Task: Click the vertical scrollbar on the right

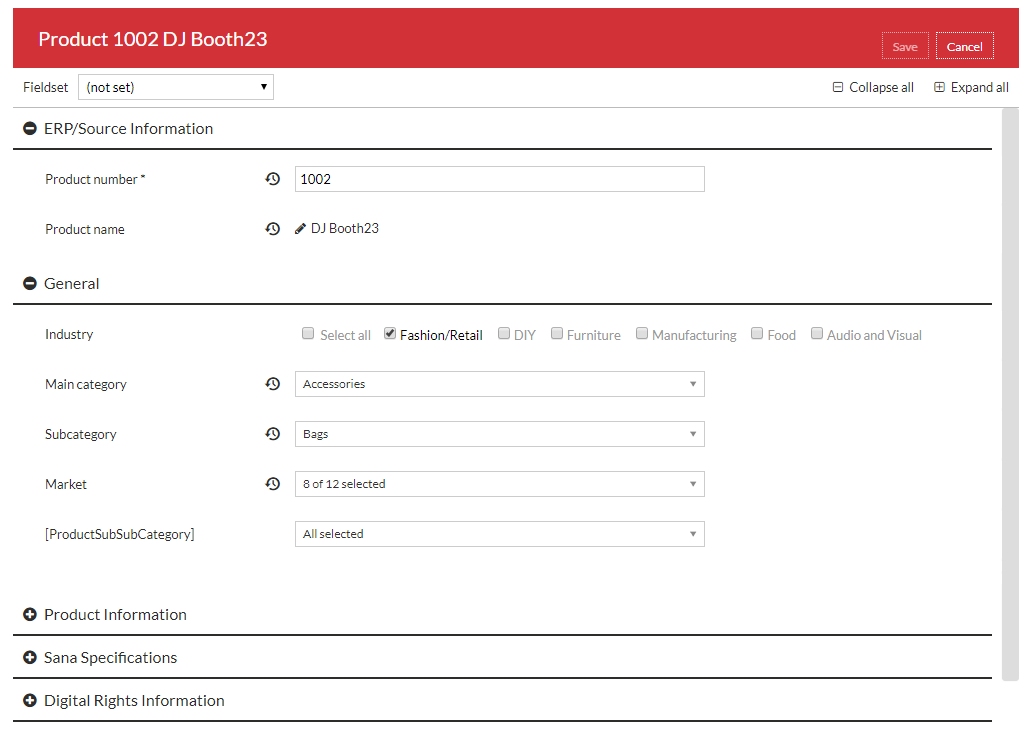Action: pyautogui.click(x=1010, y=395)
